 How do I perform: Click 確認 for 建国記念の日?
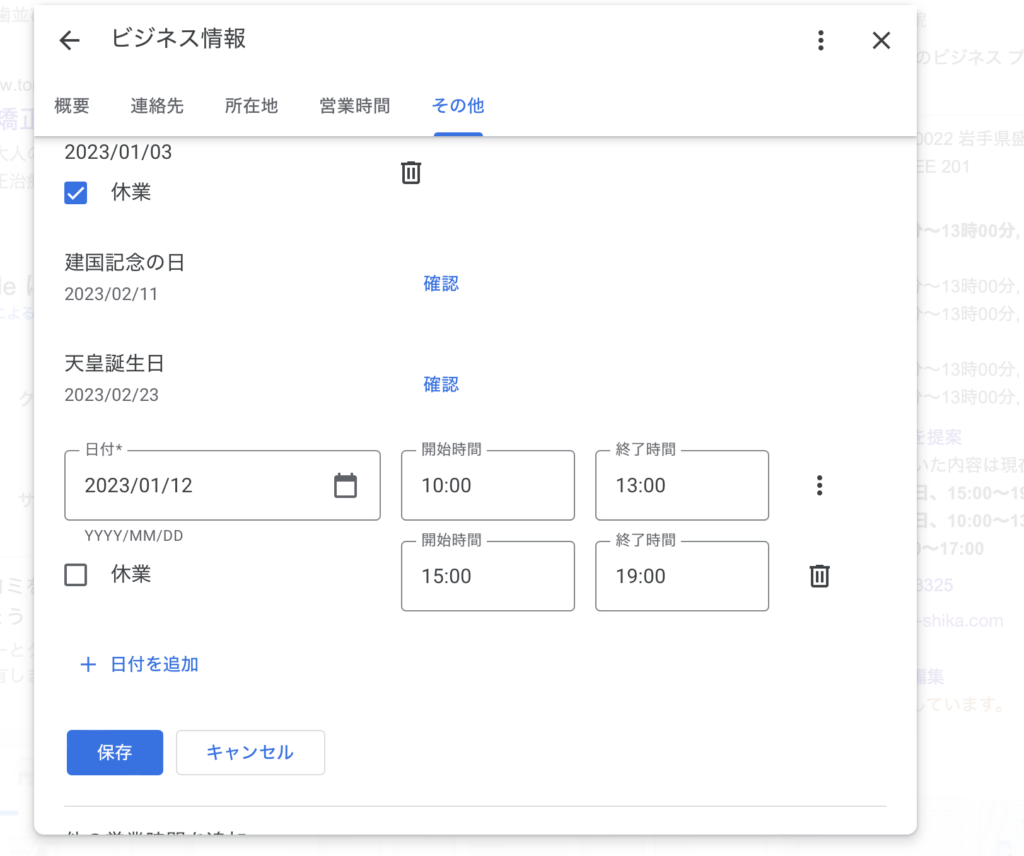[441, 284]
